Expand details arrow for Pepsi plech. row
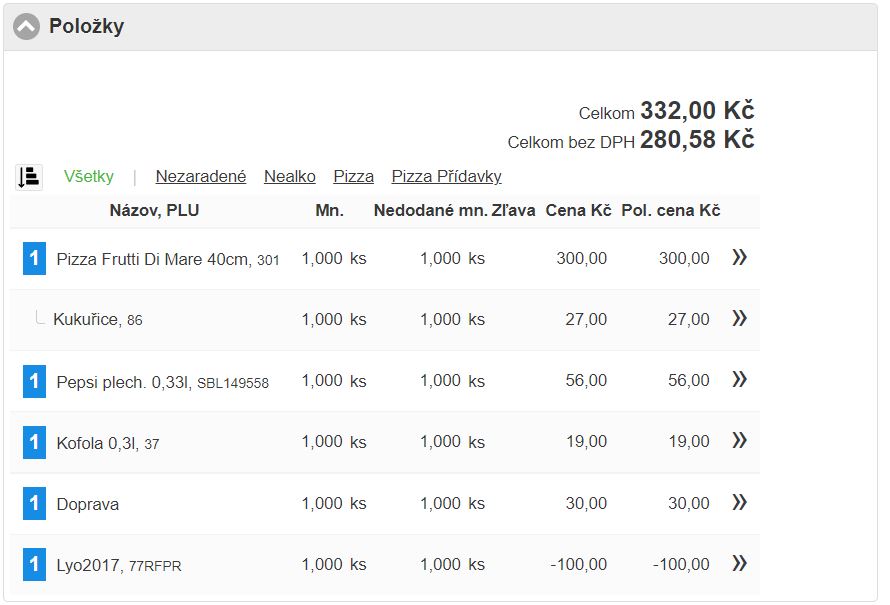Image resolution: width=890 pixels, height=605 pixels. (739, 380)
